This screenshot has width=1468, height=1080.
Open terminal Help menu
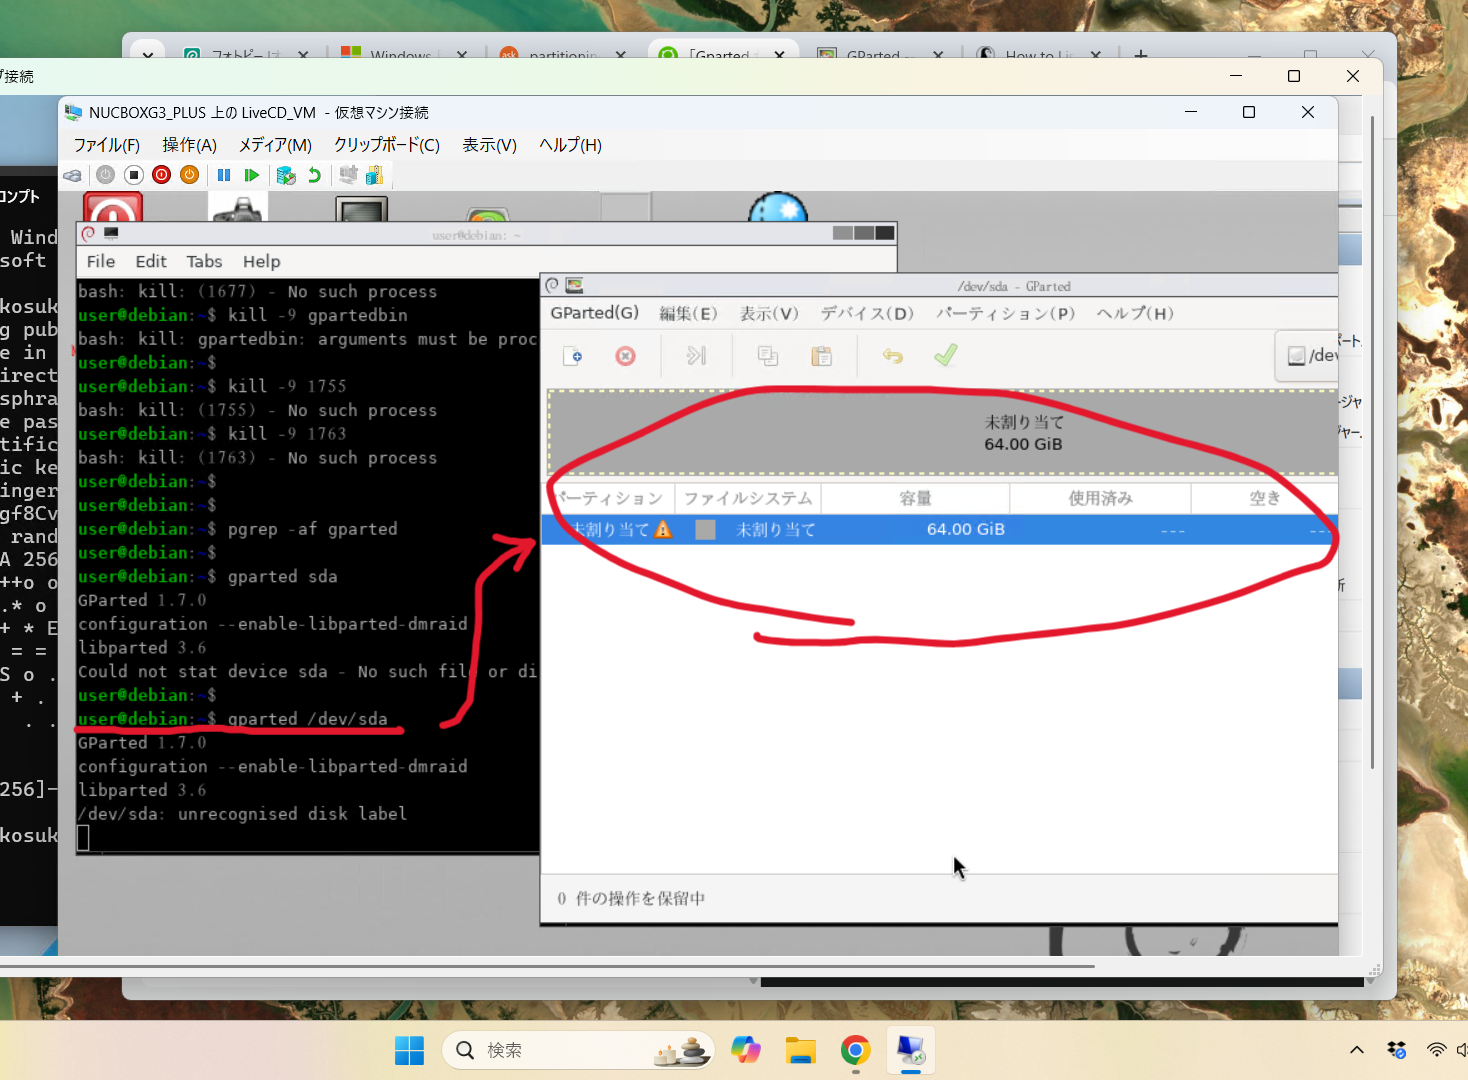pyautogui.click(x=261, y=261)
